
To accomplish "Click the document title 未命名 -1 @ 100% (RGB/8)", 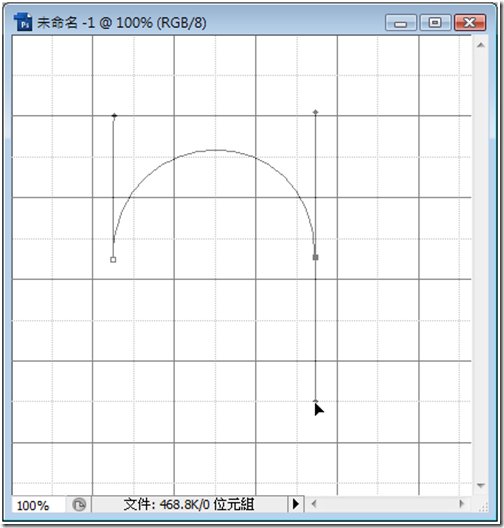I will (x=122, y=23).
